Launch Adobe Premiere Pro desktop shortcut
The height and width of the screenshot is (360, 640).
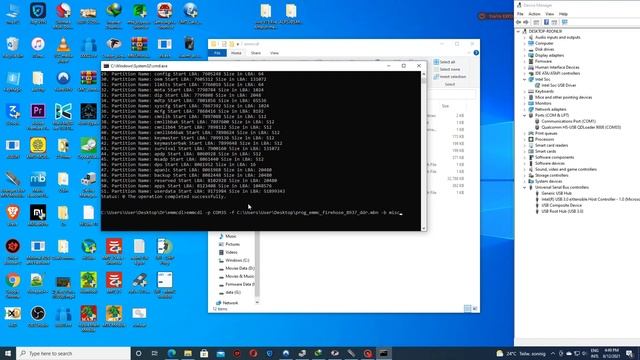(38, 116)
